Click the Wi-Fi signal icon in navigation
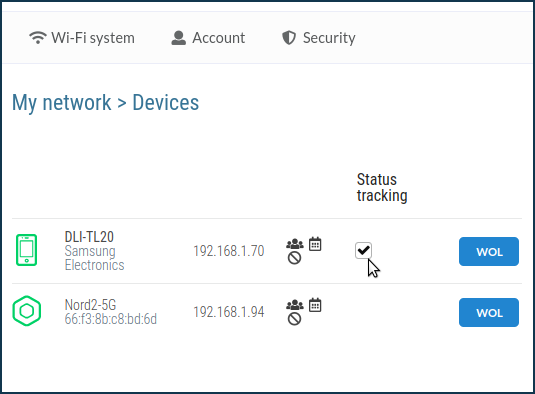The width and height of the screenshot is (535, 394). tap(38, 38)
